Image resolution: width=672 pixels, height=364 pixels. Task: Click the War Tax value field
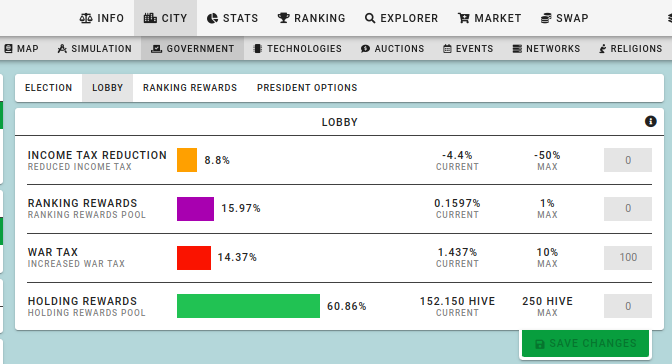point(628,258)
